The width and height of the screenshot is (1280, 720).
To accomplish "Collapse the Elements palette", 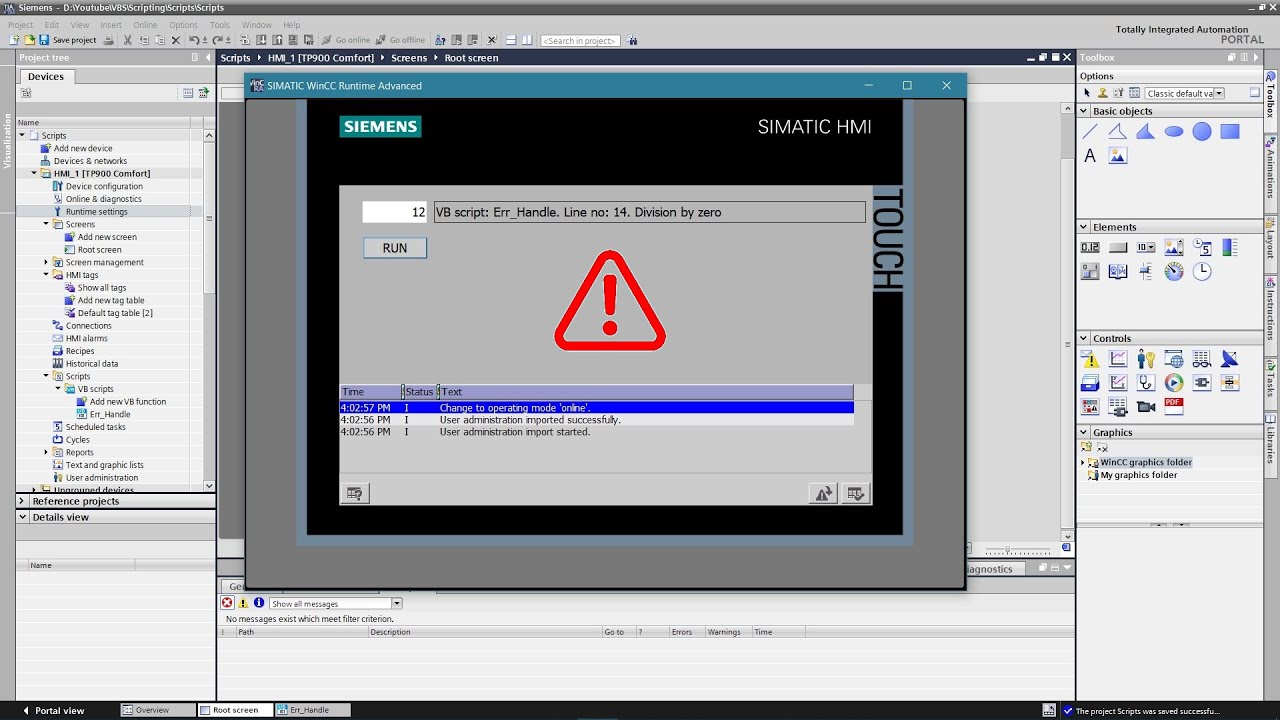I will [1084, 227].
